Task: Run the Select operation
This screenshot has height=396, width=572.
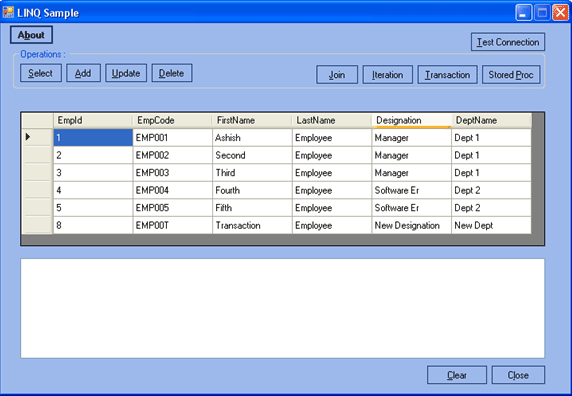Action: (x=40, y=73)
